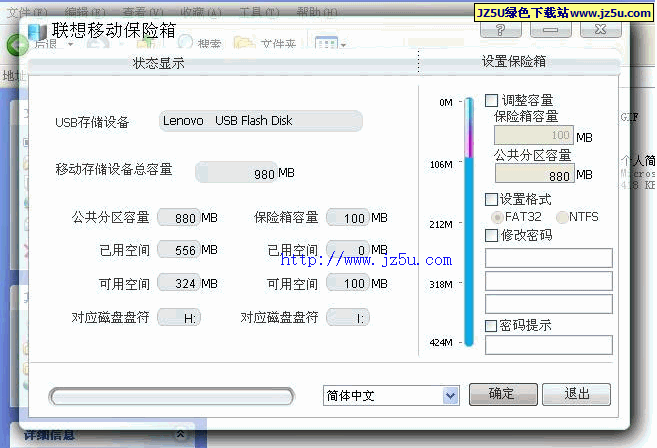
Task: Open the Views dropdown arrow in Explorer
Action: (x=343, y=44)
